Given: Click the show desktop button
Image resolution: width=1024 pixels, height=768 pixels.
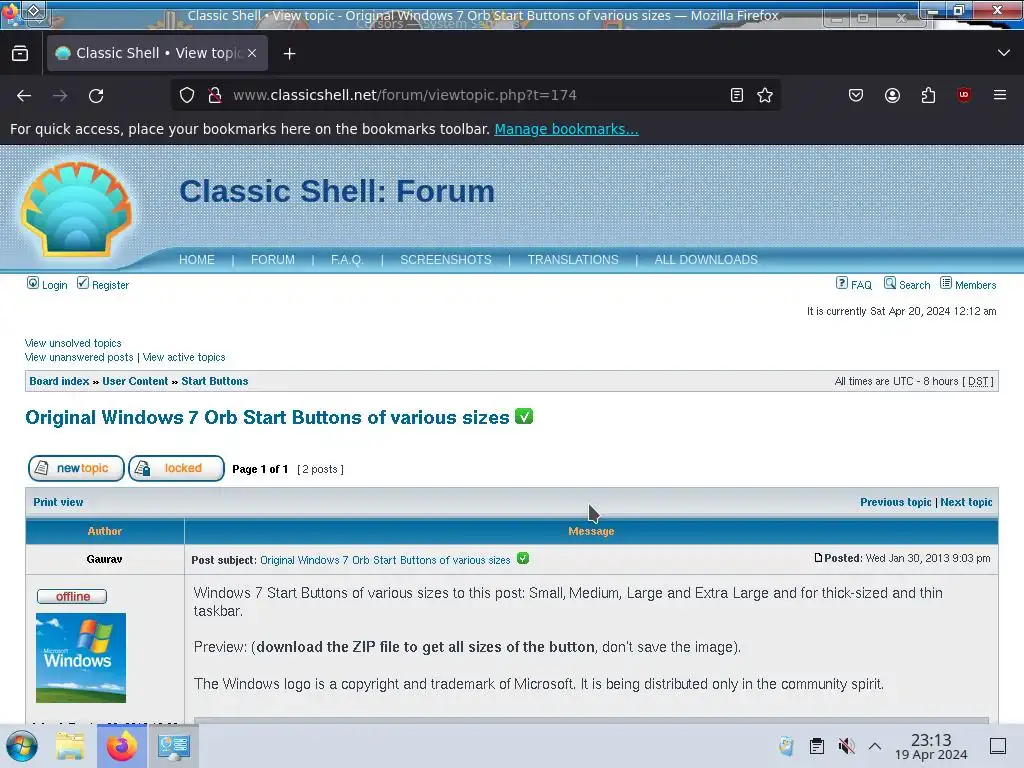Looking at the screenshot, I should [x=998, y=746].
